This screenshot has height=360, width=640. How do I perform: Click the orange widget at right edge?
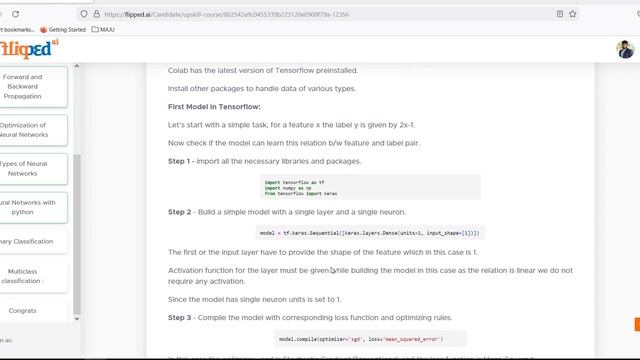click(x=637, y=324)
